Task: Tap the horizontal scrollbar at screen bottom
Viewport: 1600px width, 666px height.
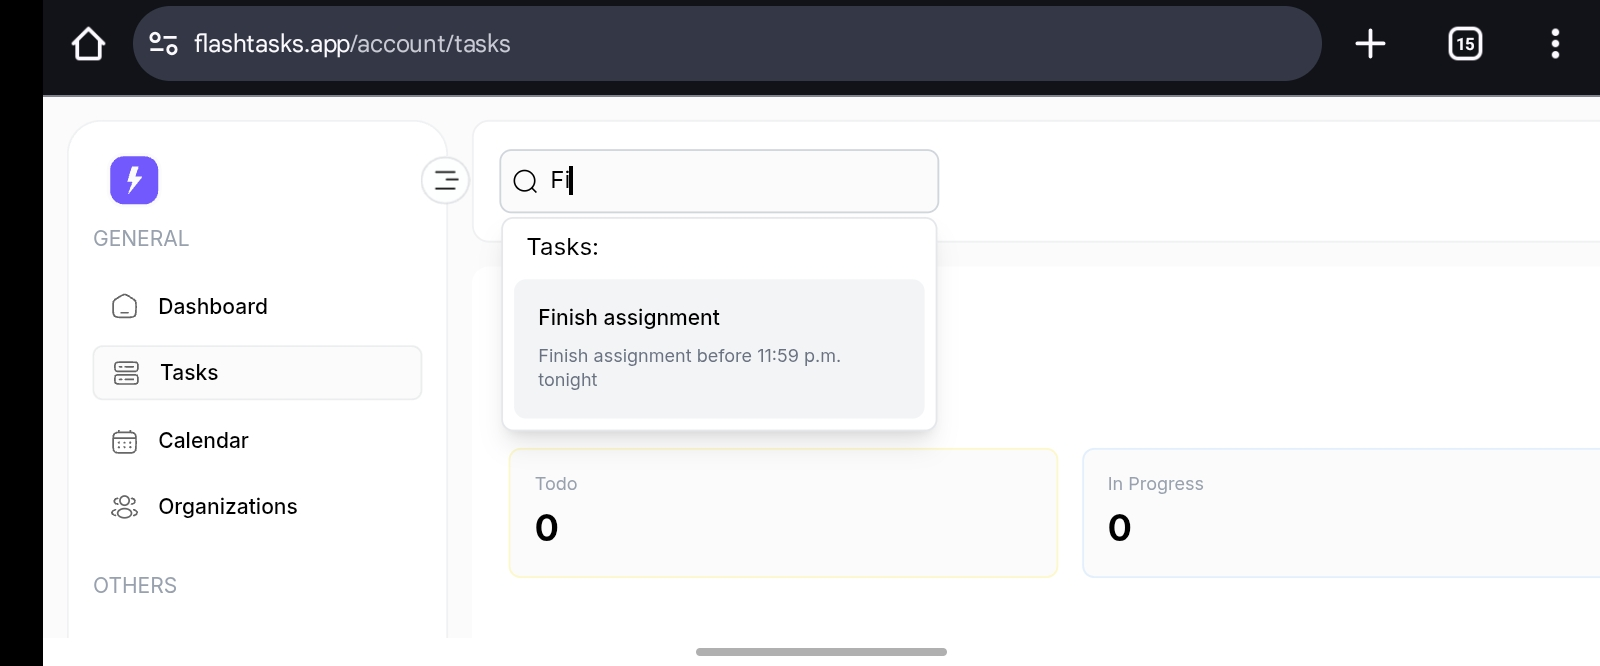Action: [x=820, y=651]
